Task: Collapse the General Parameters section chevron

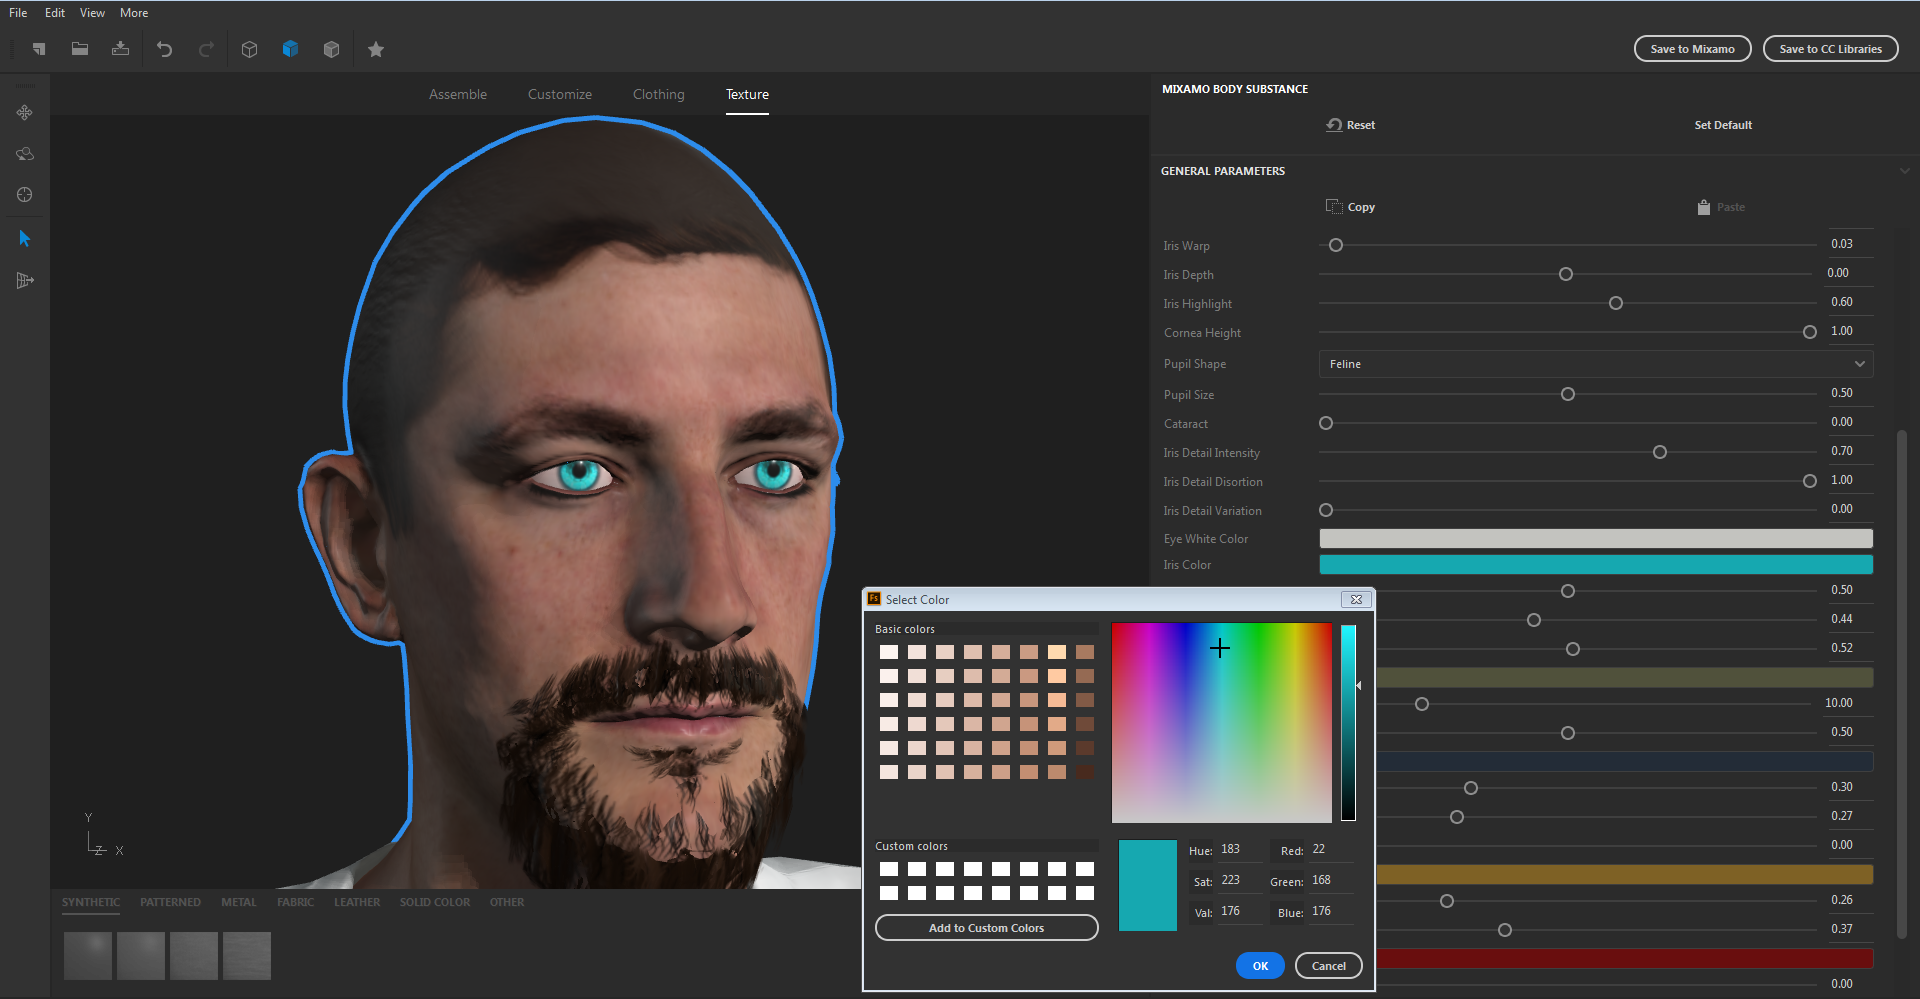Action: (x=1905, y=170)
